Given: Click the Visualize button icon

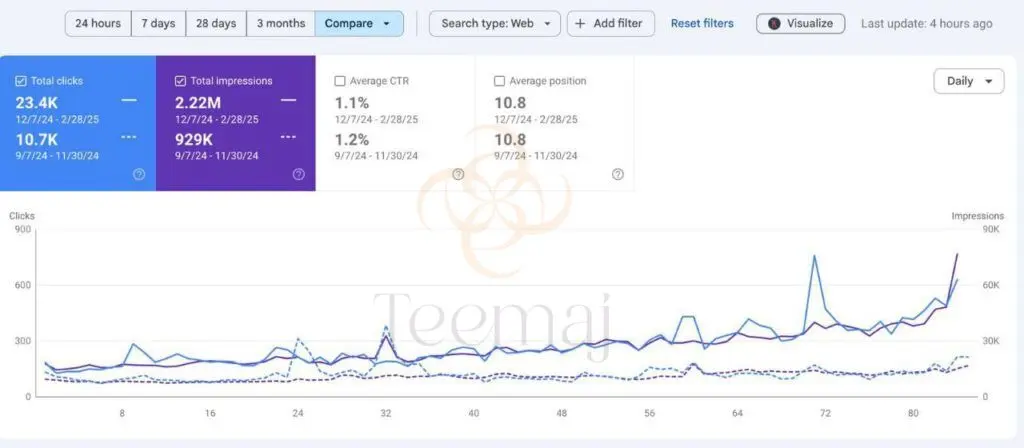Looking at the screenshot, I should click(x=774, y=23).
